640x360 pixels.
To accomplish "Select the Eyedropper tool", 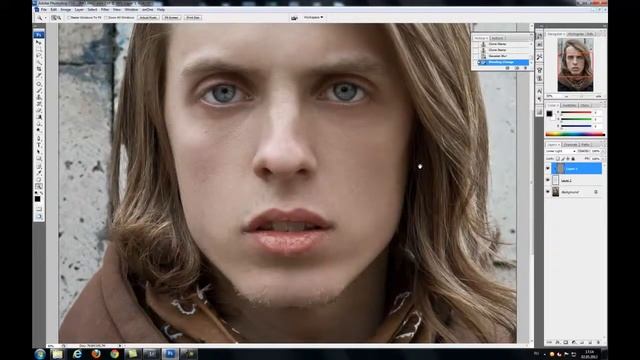I will (39, 173).
